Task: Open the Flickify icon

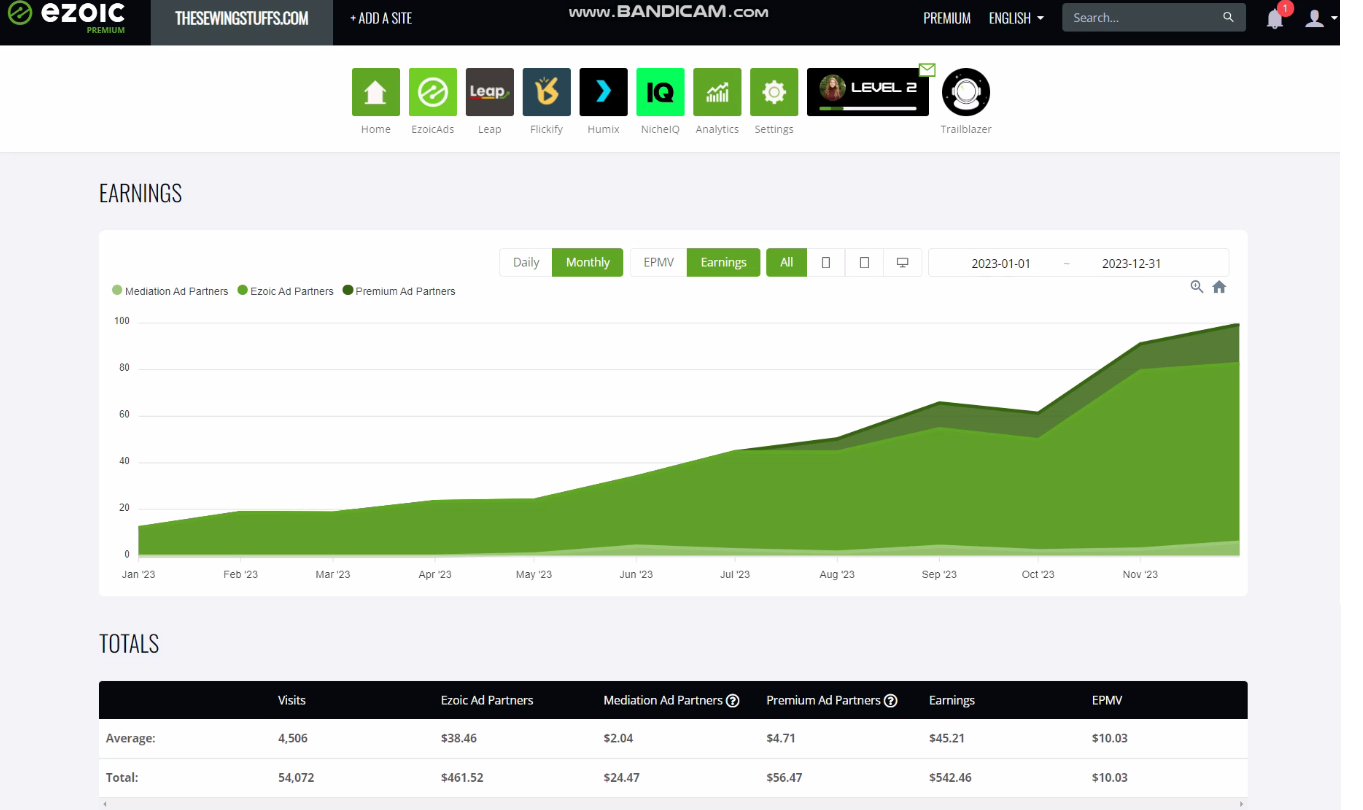Action: click(547, 92)
